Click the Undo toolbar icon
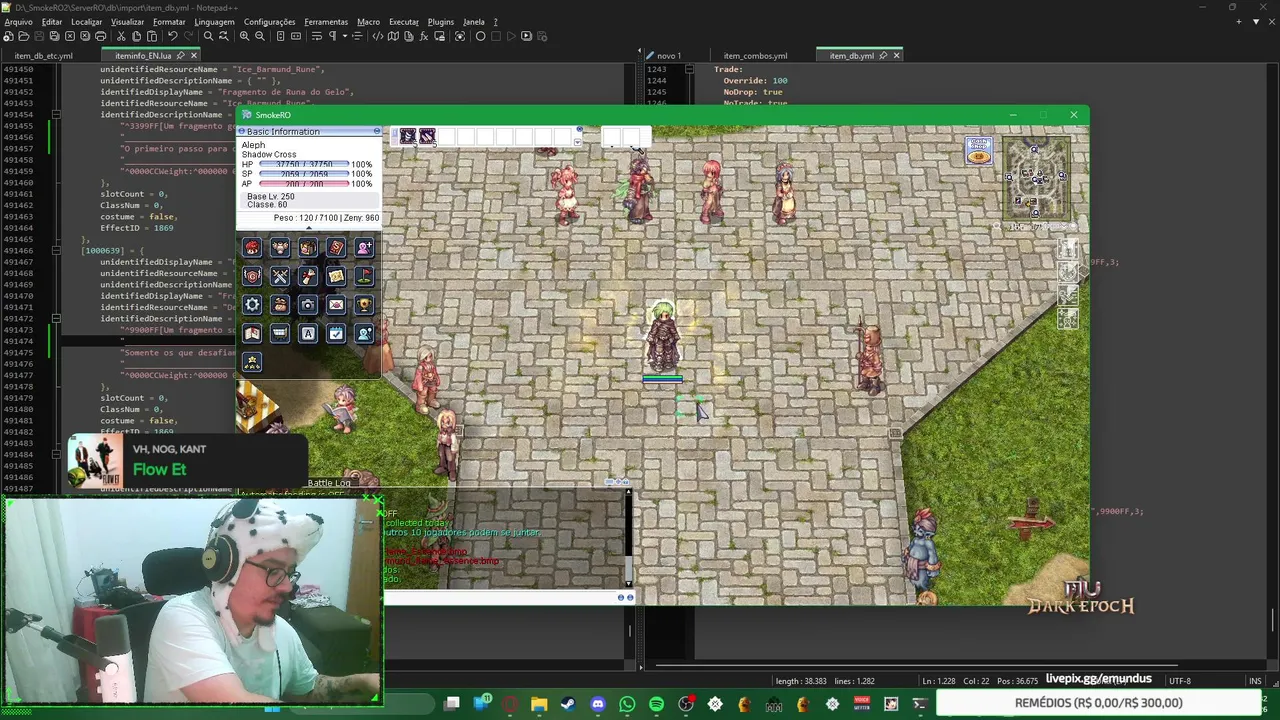This screenshot has height=720, width=1280. pyautogui.click(x=173, y=36)
